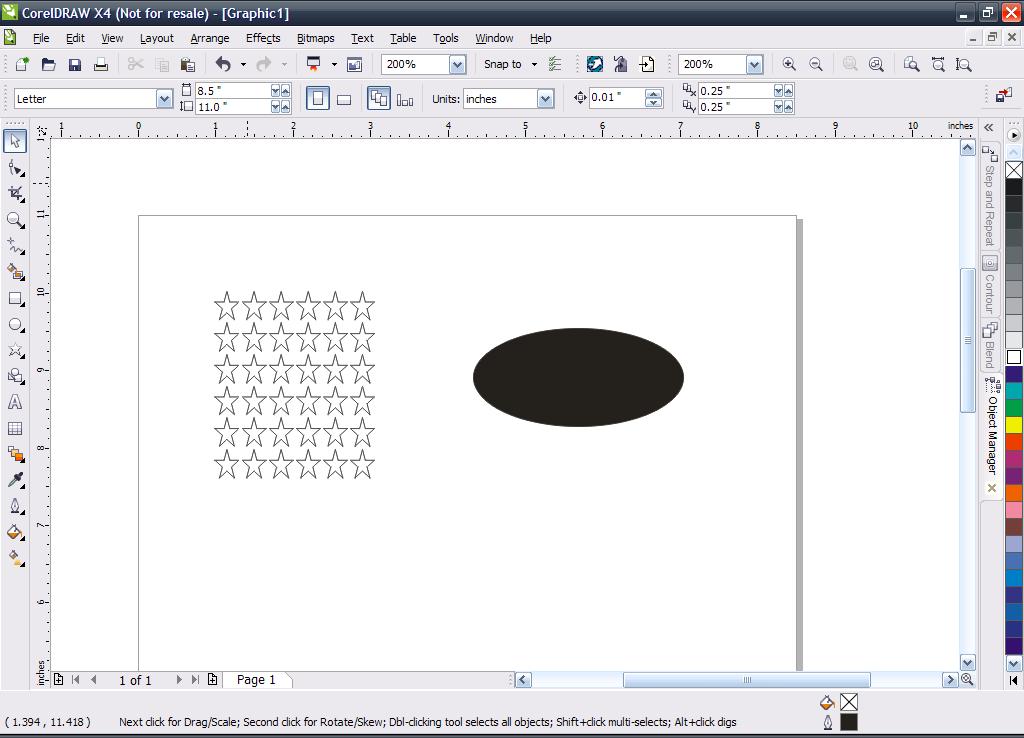Viewport: 1024px width, 738px height.
Task: Pick the Rectangle tool
Action: 15,298
